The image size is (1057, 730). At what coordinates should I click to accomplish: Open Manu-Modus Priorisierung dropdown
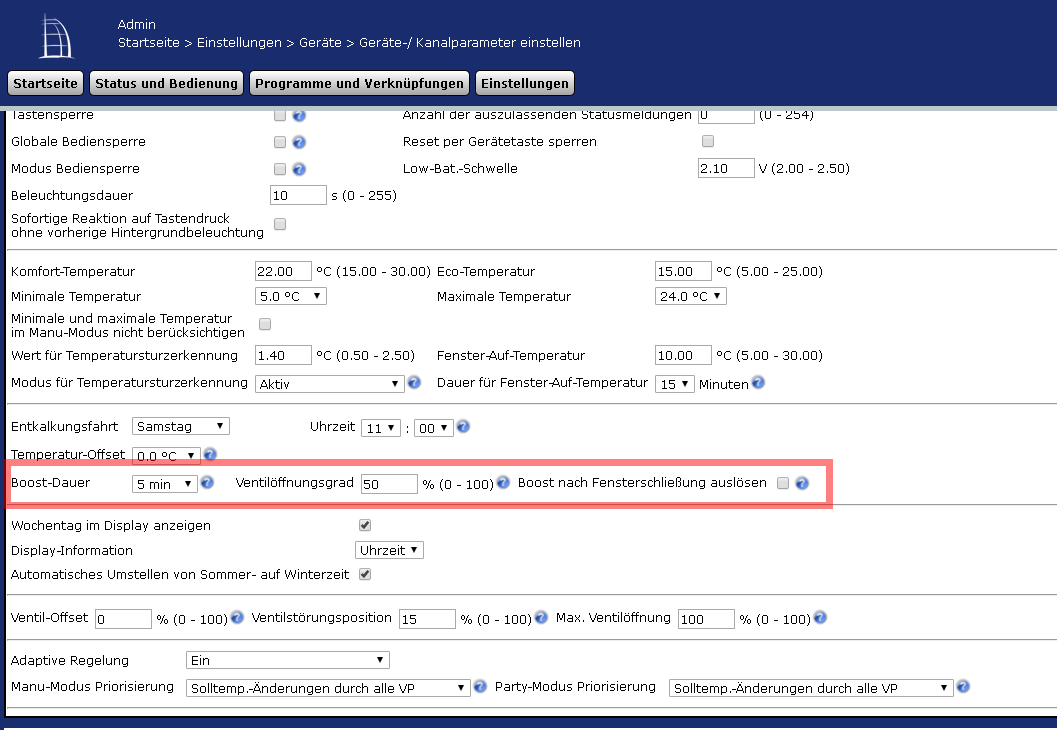328,688
